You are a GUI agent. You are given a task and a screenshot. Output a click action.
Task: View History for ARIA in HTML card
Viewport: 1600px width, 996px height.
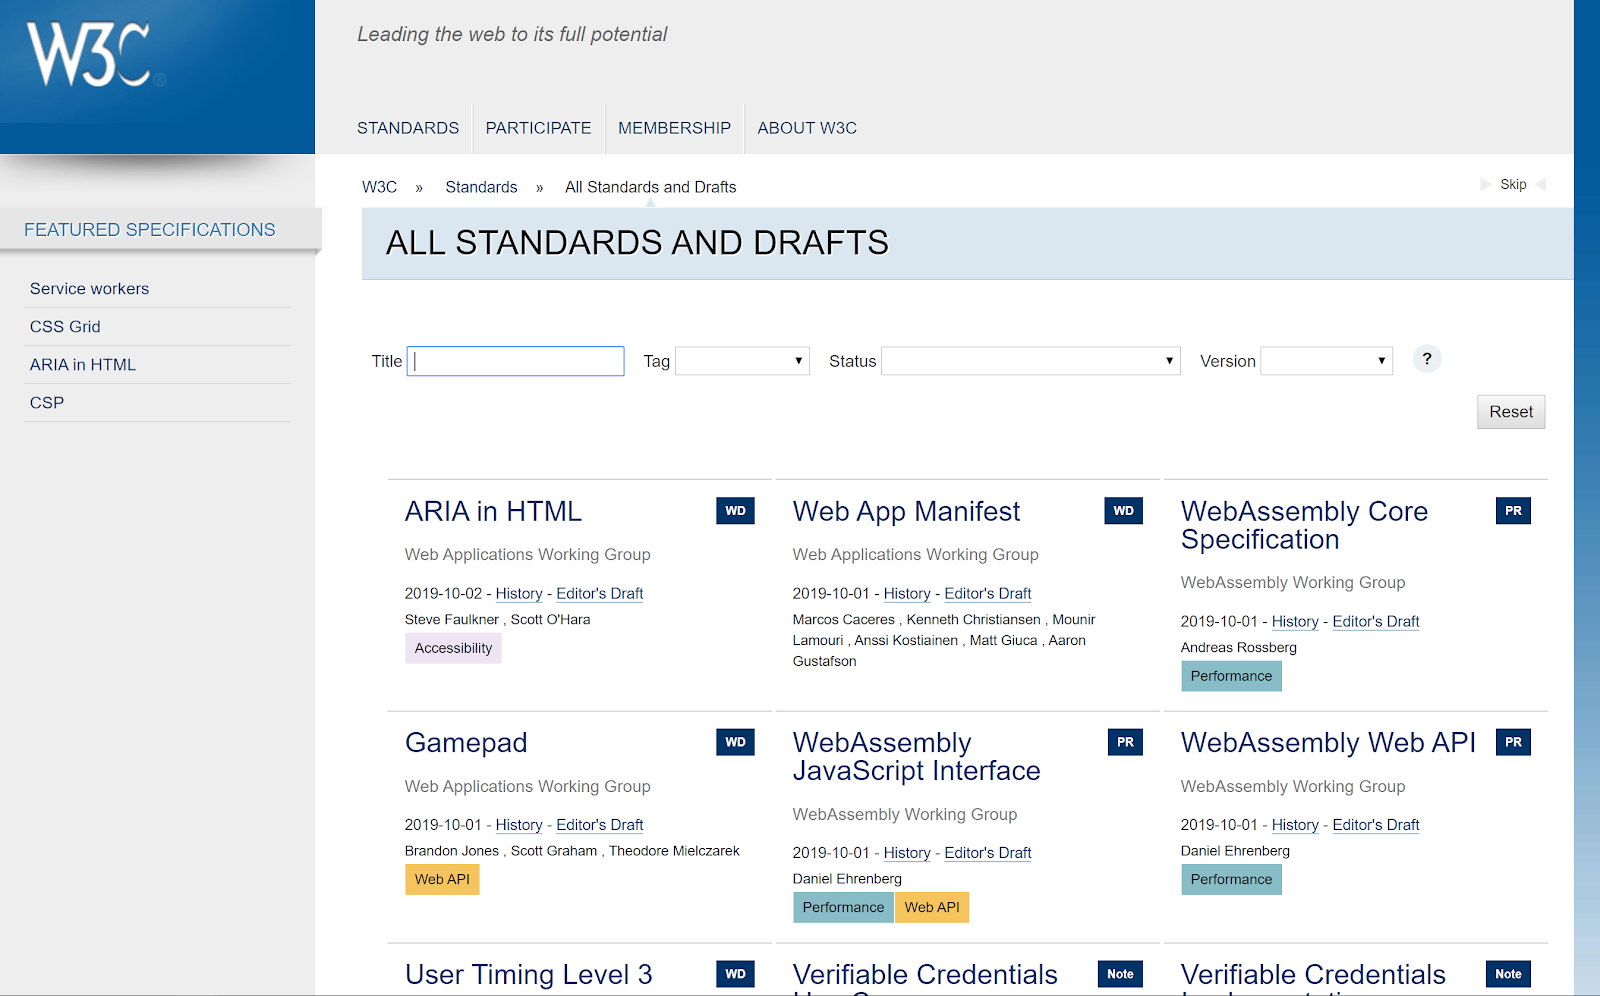[x=519, y=594]
